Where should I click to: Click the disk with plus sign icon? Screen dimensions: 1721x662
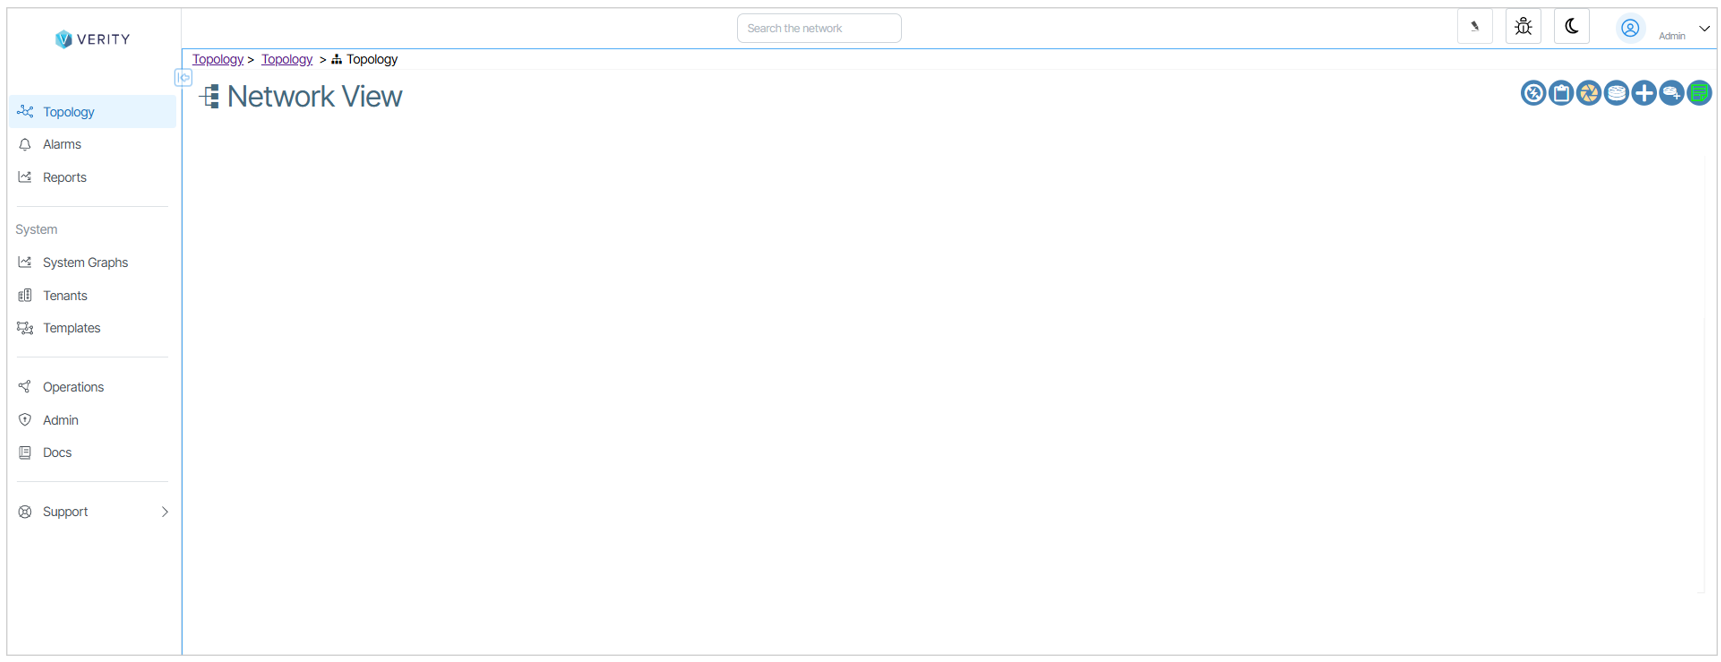(x=1671, y=93)
